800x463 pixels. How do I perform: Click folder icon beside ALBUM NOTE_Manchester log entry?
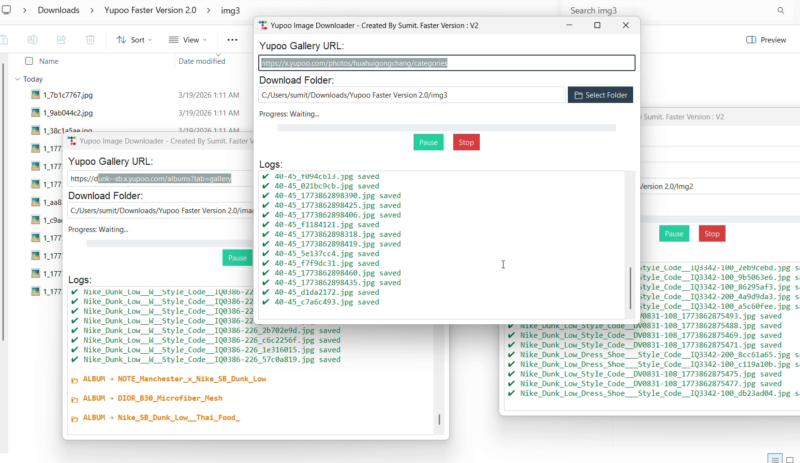pos(74,380)
